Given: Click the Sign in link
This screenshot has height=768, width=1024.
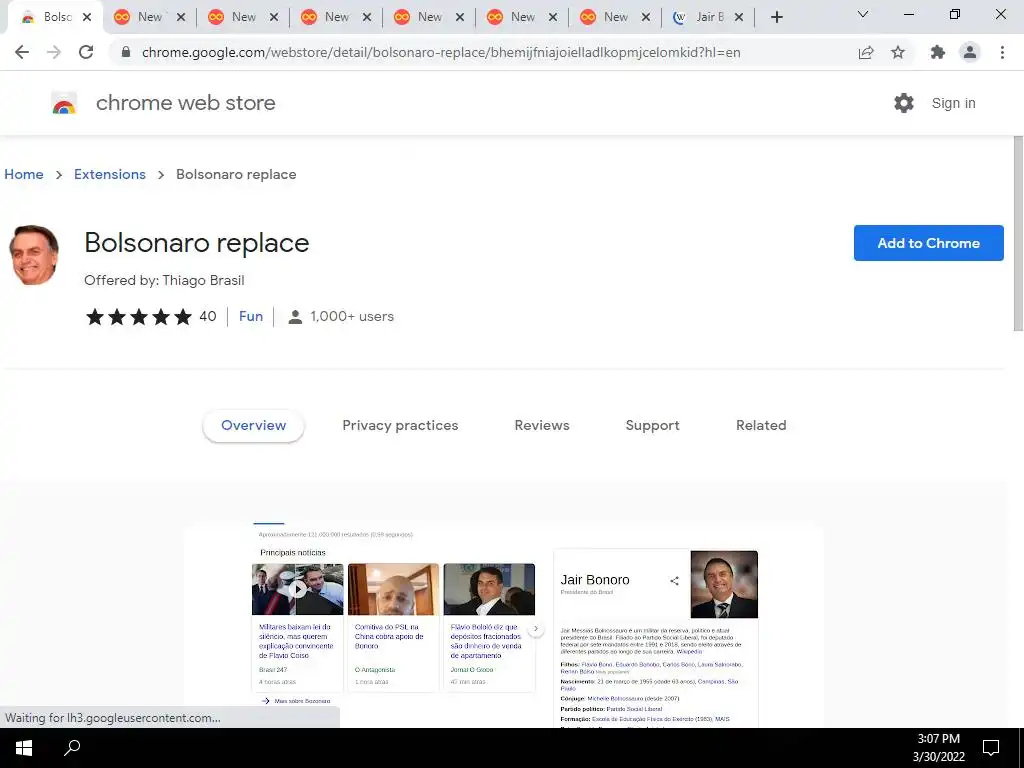Looking at the screenshot, I should pyautogui.click(x=953, y=103).
